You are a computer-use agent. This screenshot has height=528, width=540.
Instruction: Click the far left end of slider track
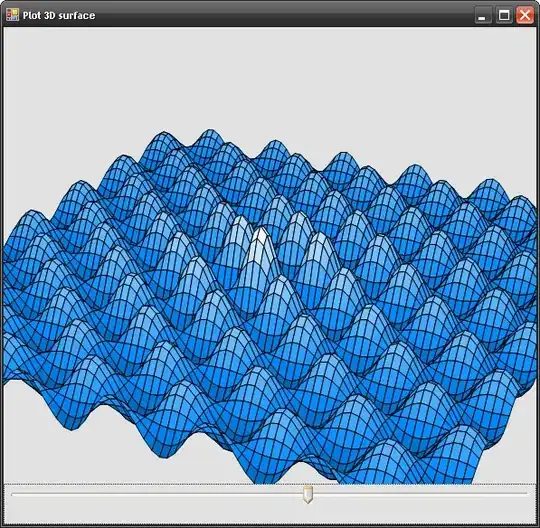click(13, 494)
